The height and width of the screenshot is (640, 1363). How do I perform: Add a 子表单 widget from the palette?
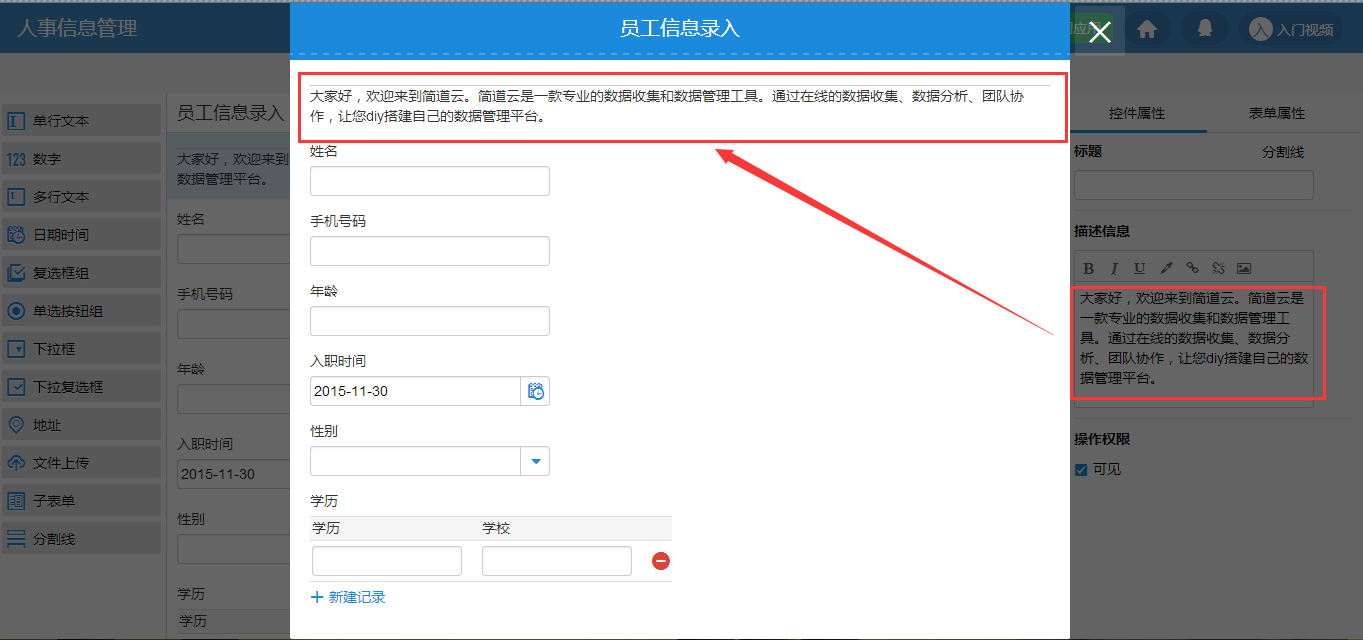point(81,501)
